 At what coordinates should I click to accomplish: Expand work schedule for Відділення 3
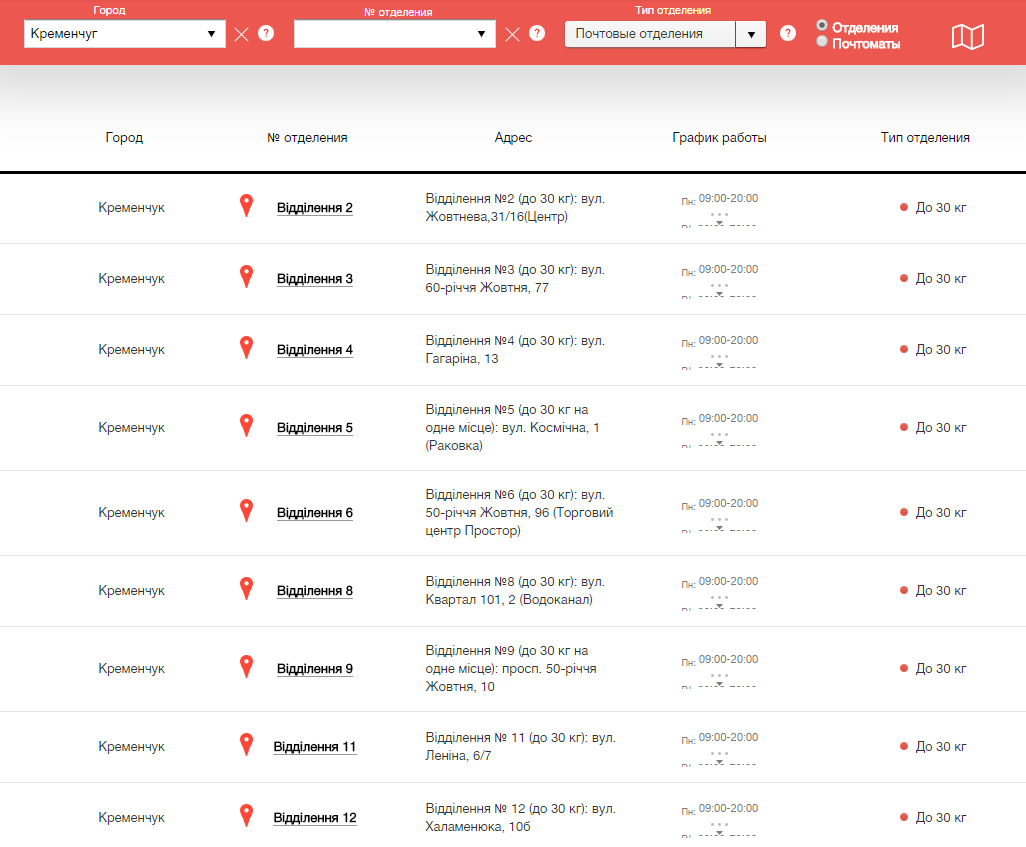coord(719,290)
